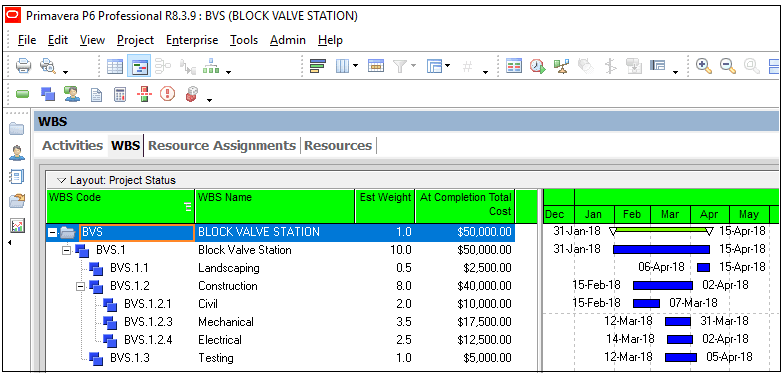This screenshot has width=783, height=373.
Task: Select the BVS.1.2.3 Mechanical row
Action: (x=280, y=322)
